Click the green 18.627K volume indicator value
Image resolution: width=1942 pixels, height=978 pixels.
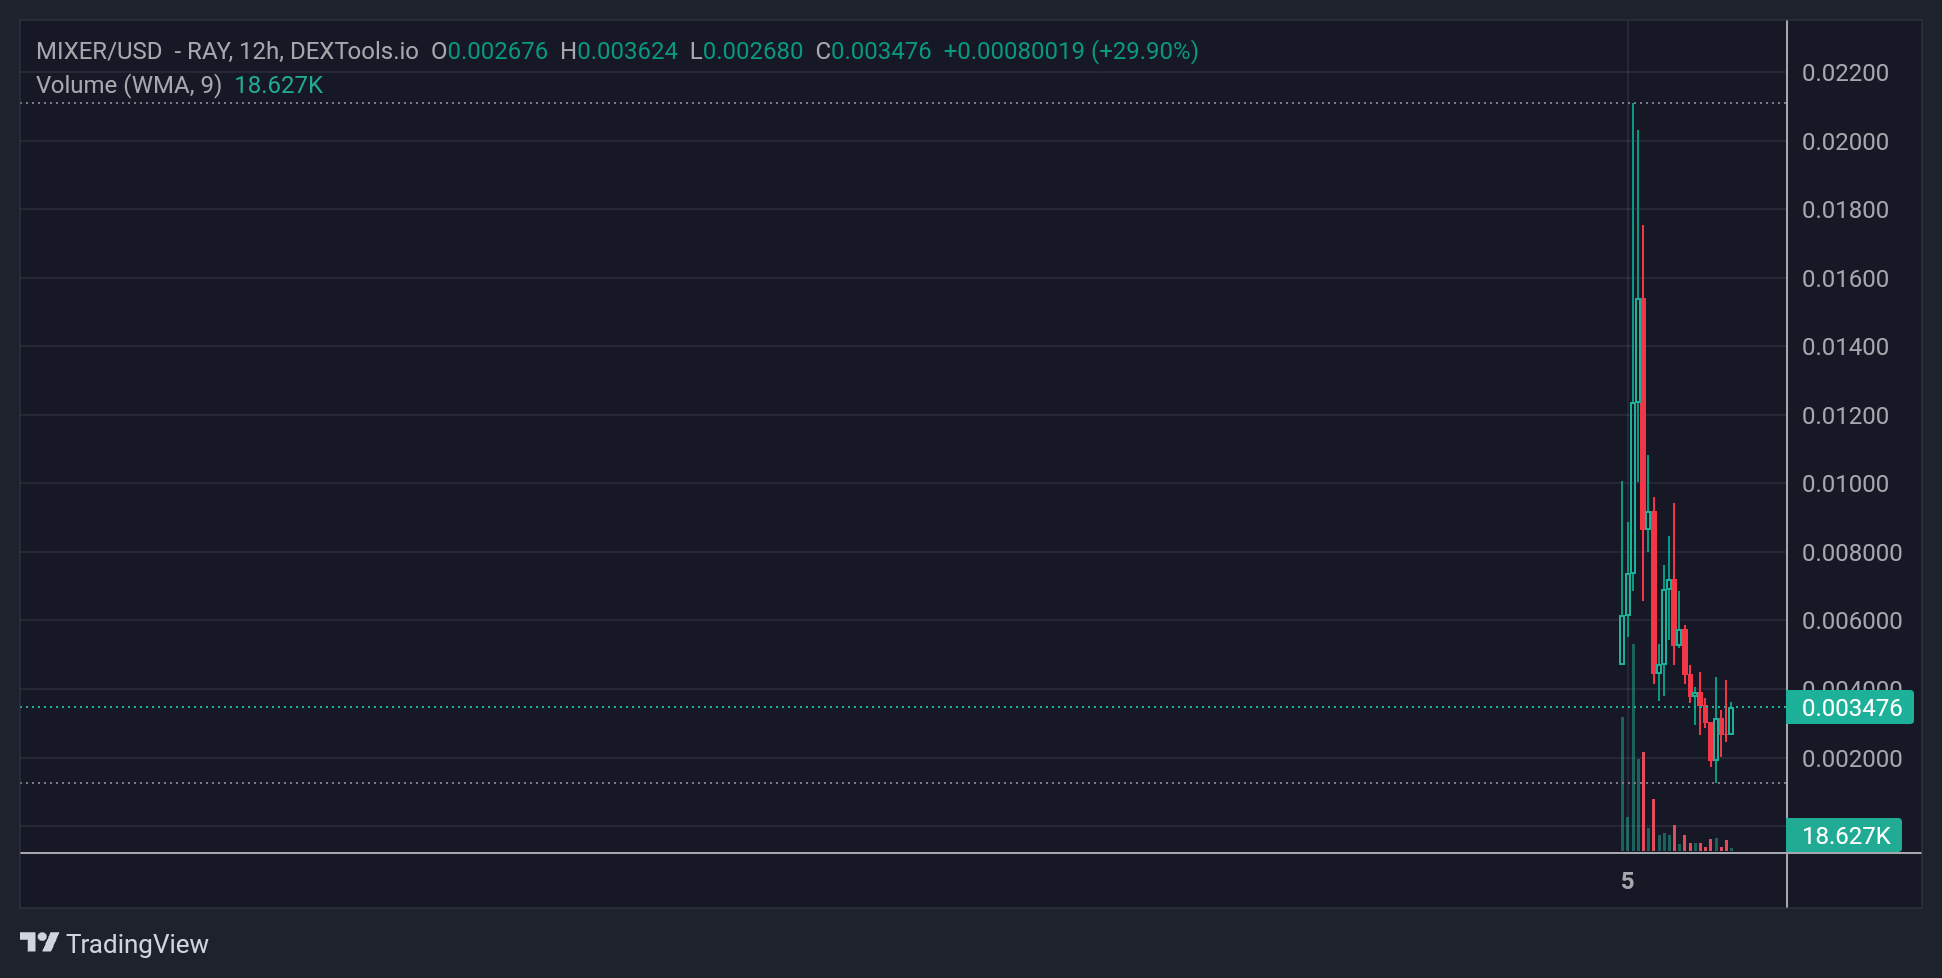(x=279, y=85)
